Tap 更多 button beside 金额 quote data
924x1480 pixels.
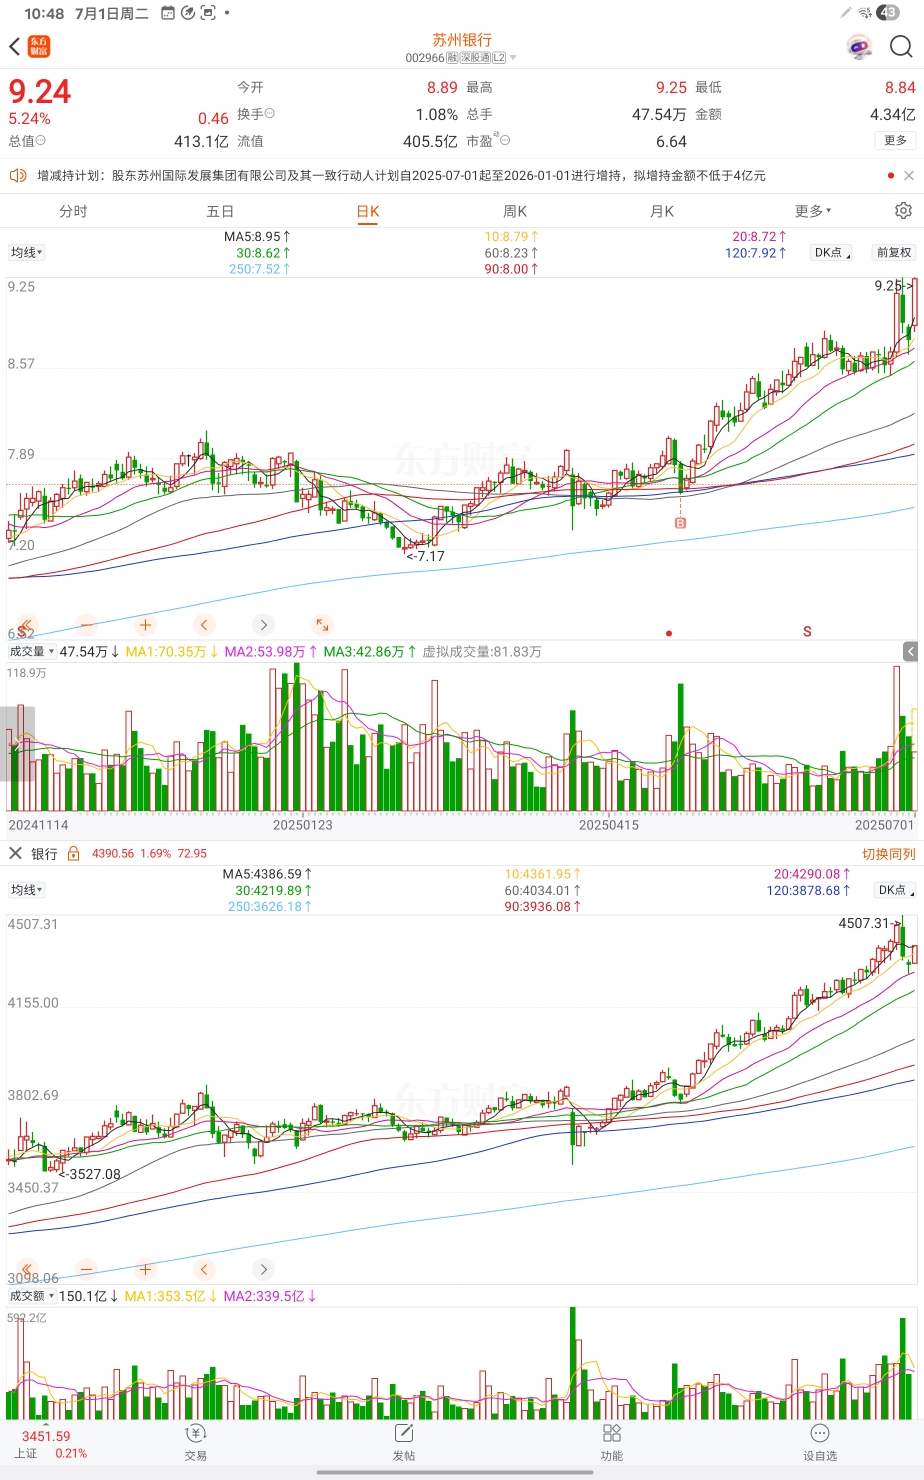tap(895, 141)
